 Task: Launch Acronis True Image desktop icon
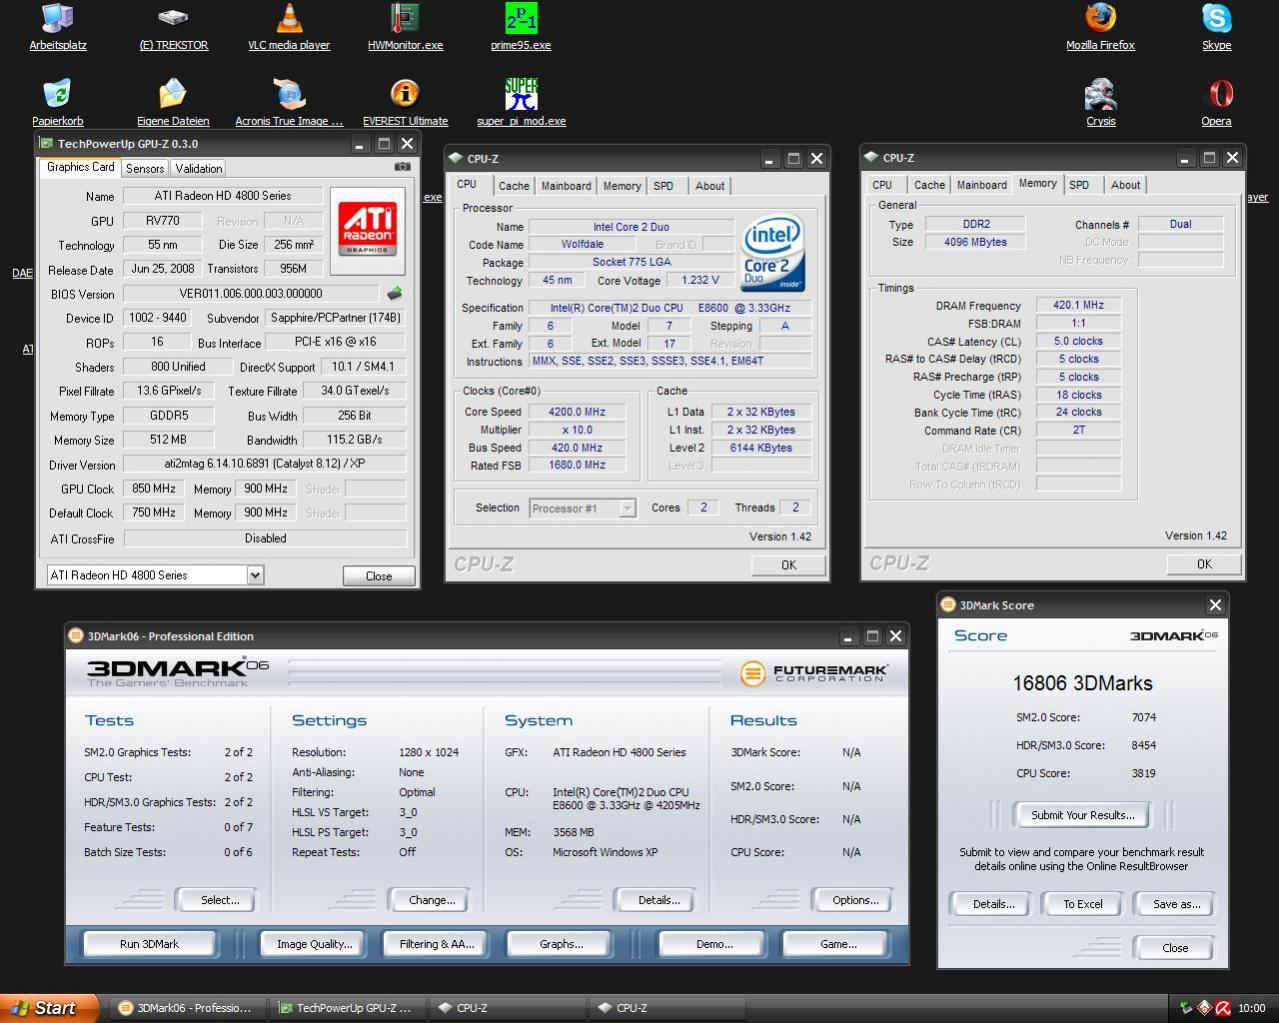coord(289,103)
